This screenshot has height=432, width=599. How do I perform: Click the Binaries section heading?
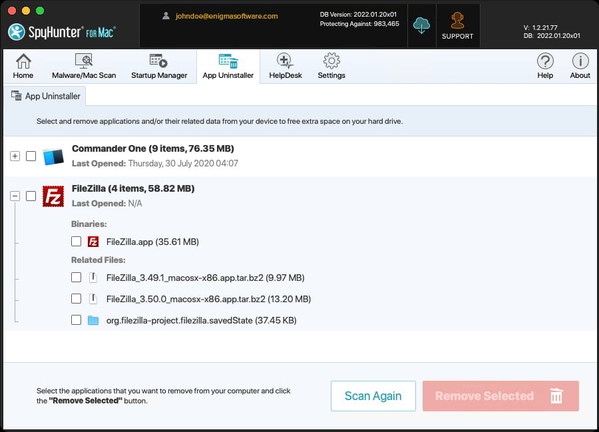click(89, 224)
